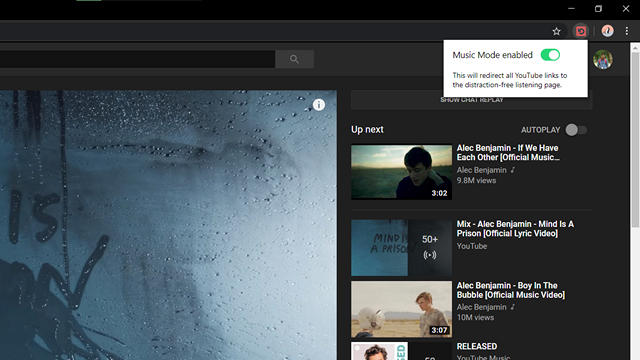Open the YouTube account avatar
The width and height of the screenshot is (640, 360).
point(603,60)
